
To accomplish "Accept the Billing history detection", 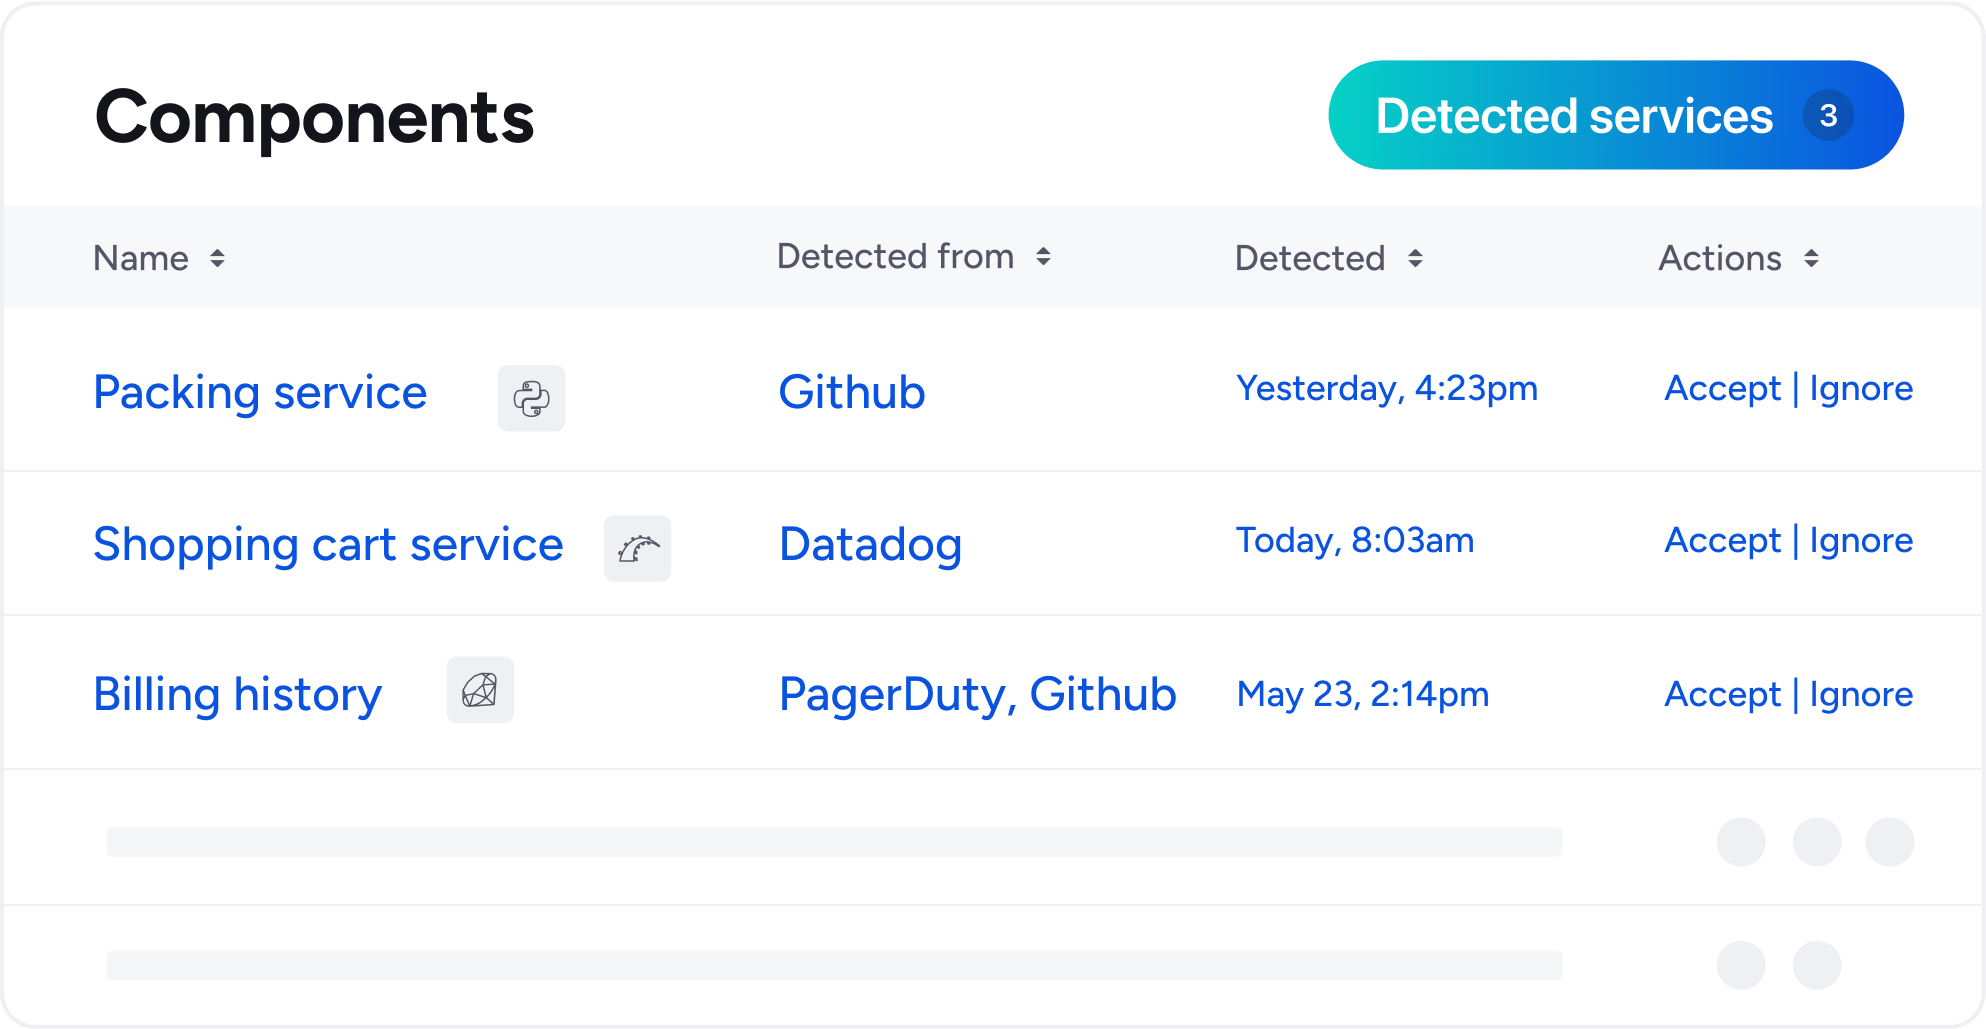I will click(1722, 694).
